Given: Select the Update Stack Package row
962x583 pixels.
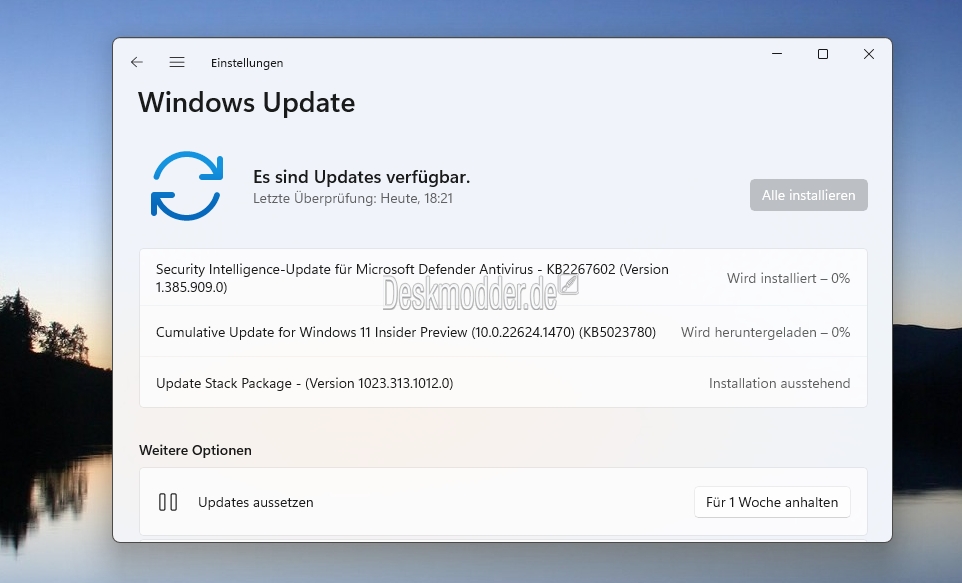Looking at the screenshot, I should point(503,382).
